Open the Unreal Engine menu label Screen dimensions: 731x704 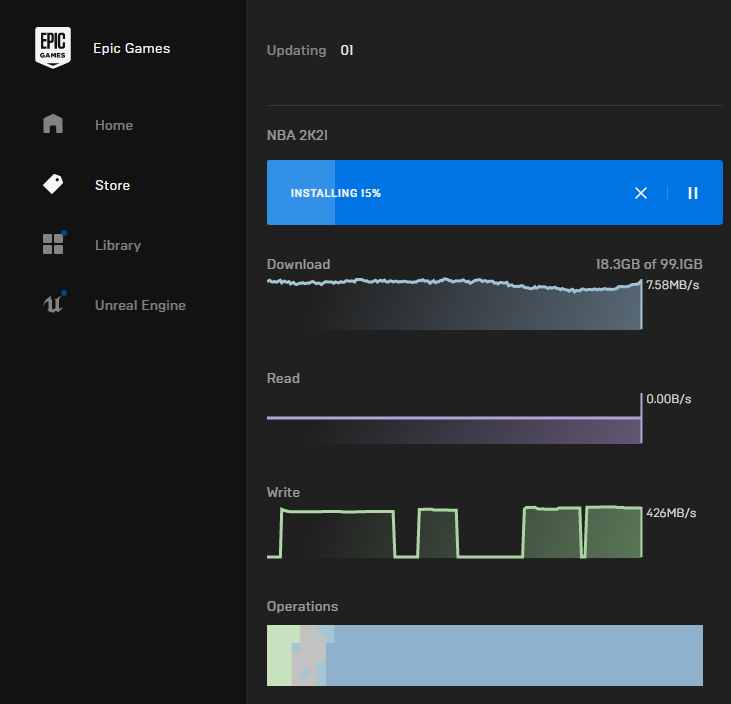pyautogui.click(x=140, y=305)
